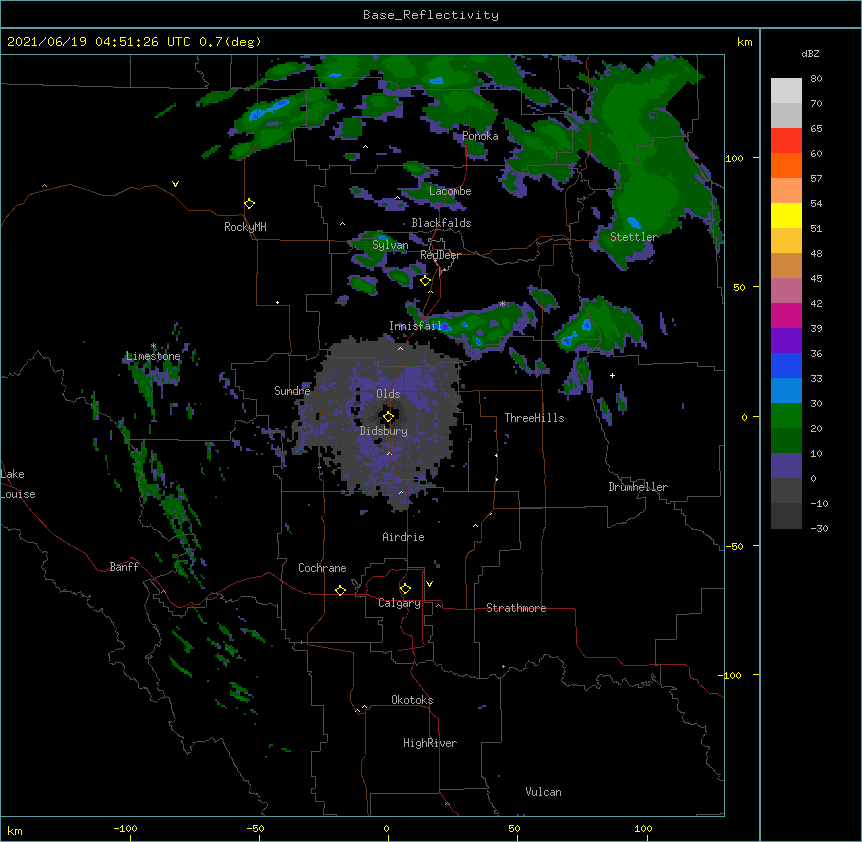Click the Ponoka label
The image size is (862, 842).
[480, 136]
